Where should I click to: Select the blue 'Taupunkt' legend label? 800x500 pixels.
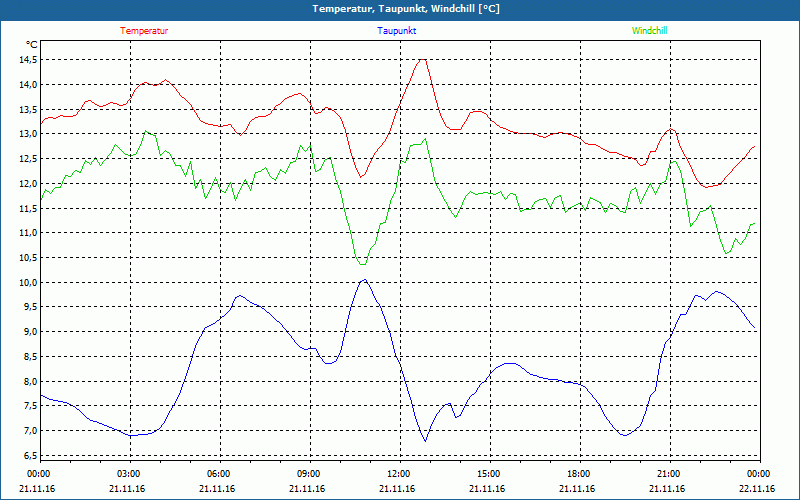396,31
